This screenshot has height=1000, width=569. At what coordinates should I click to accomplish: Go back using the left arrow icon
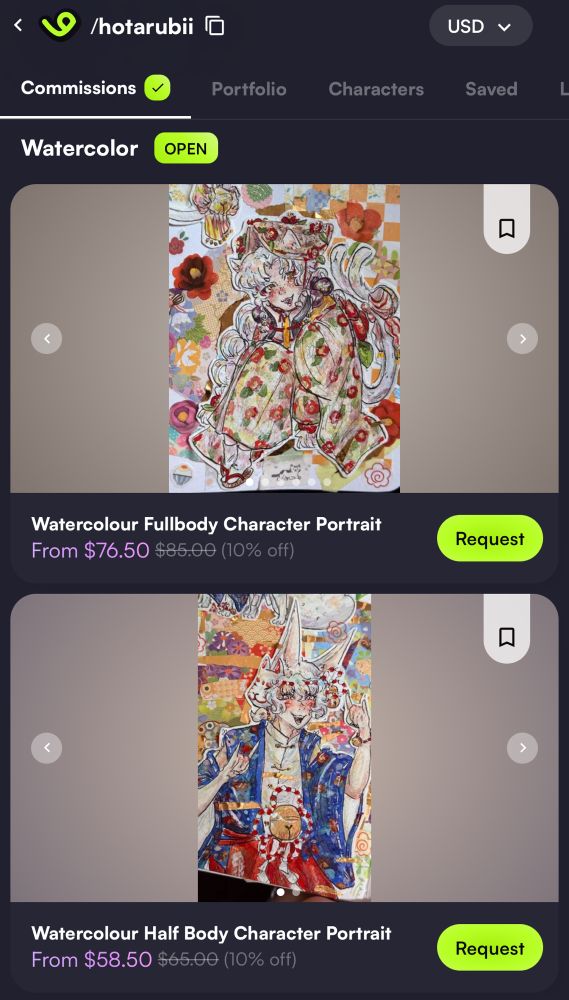[18, 26]
